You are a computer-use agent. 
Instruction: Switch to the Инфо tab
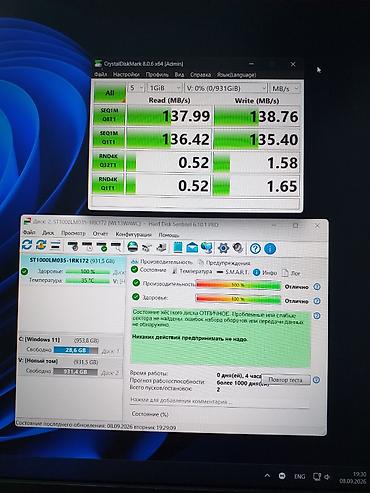(265, 273)
